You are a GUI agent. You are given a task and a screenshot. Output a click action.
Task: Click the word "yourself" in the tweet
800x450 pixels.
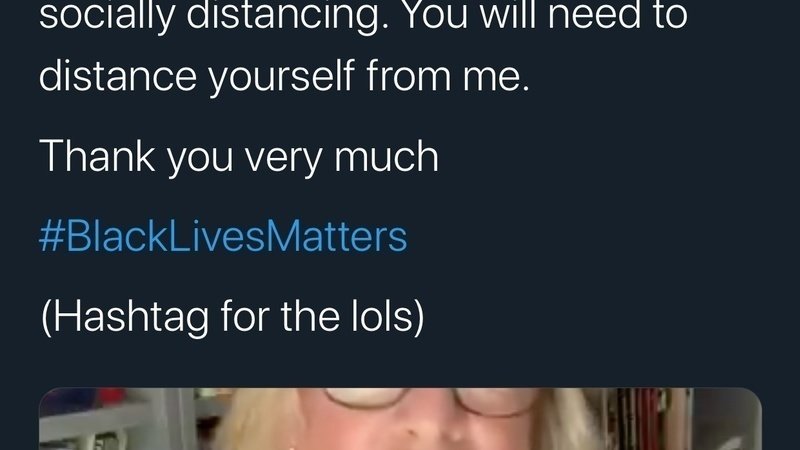click(281, 78)
